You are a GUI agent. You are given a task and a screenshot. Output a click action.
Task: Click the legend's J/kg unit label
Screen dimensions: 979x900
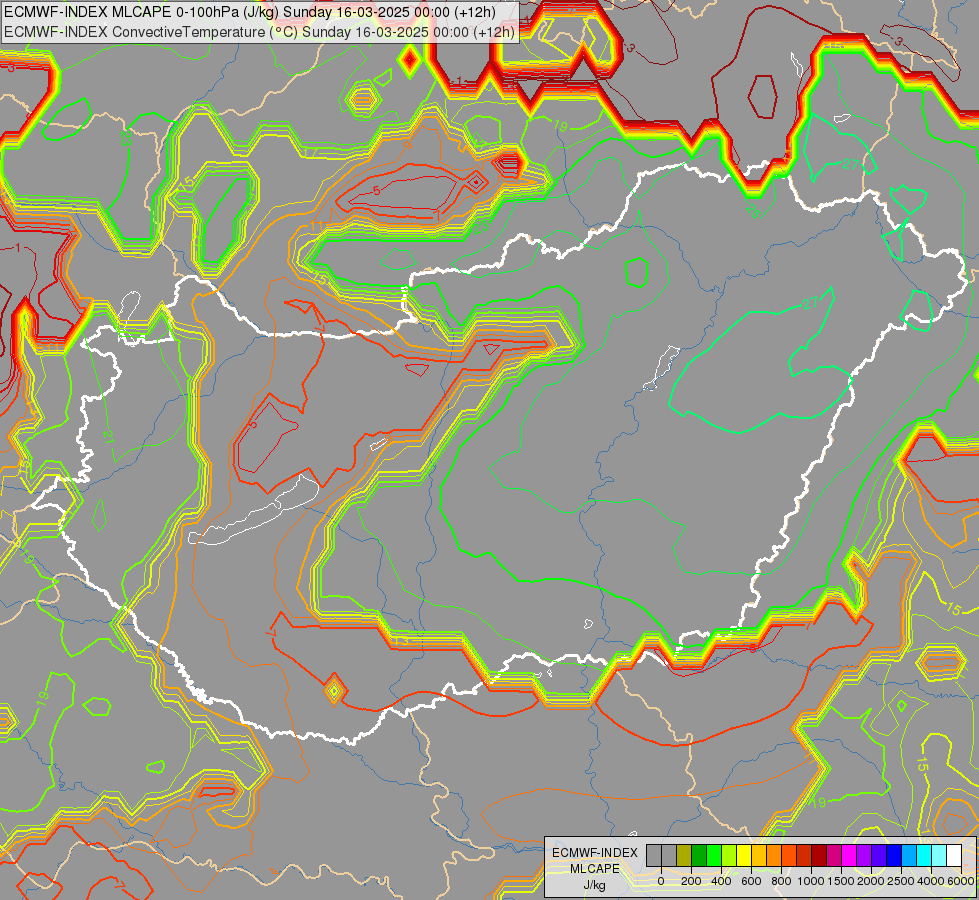coord(594,885)
